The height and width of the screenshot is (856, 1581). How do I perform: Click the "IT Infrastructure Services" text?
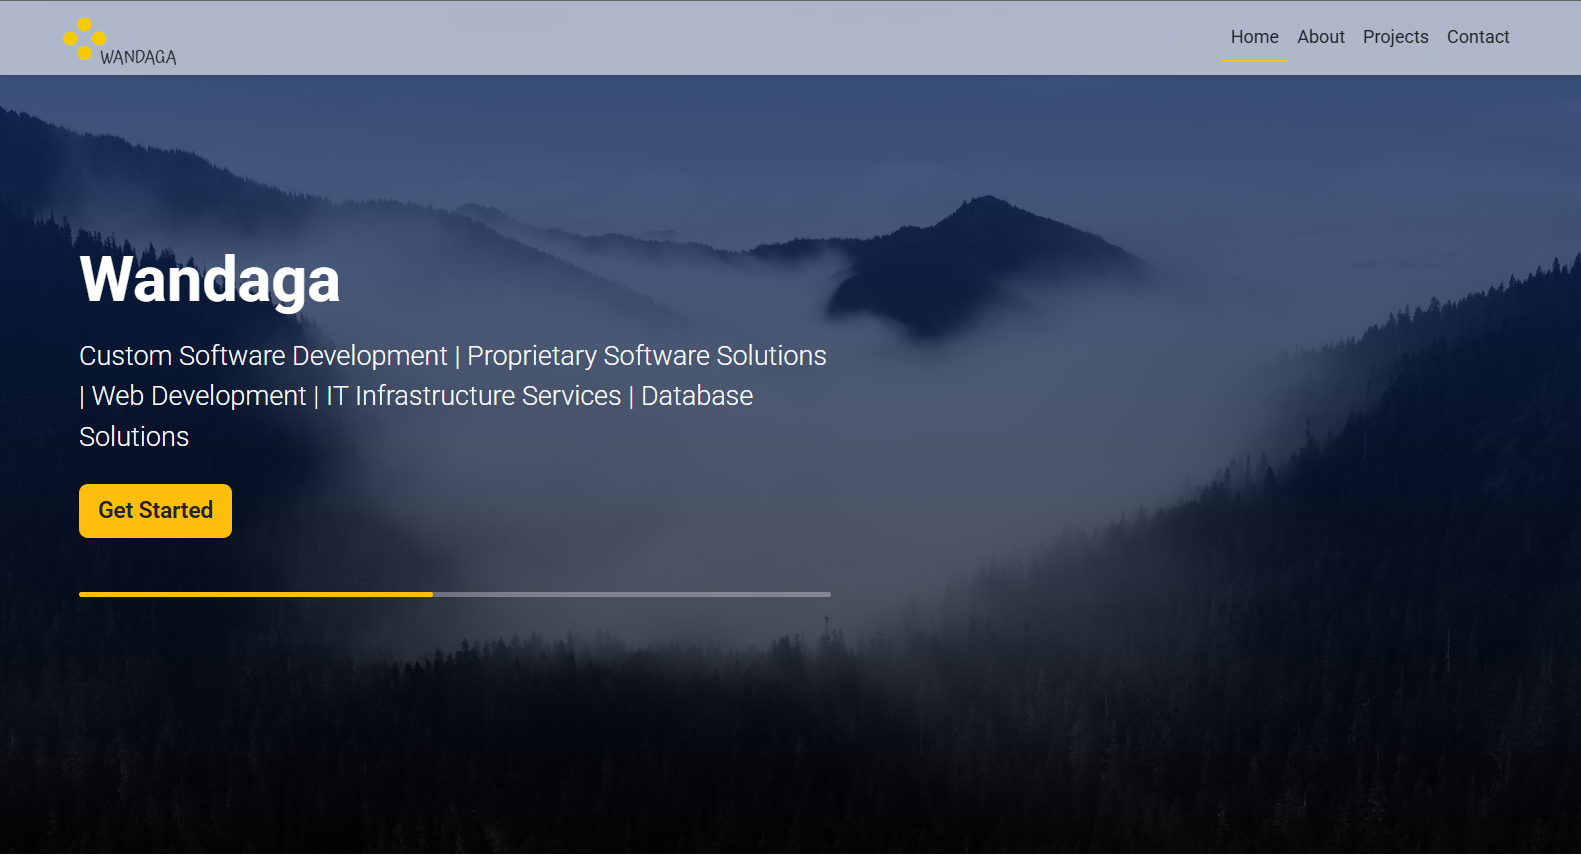(473, 396)
